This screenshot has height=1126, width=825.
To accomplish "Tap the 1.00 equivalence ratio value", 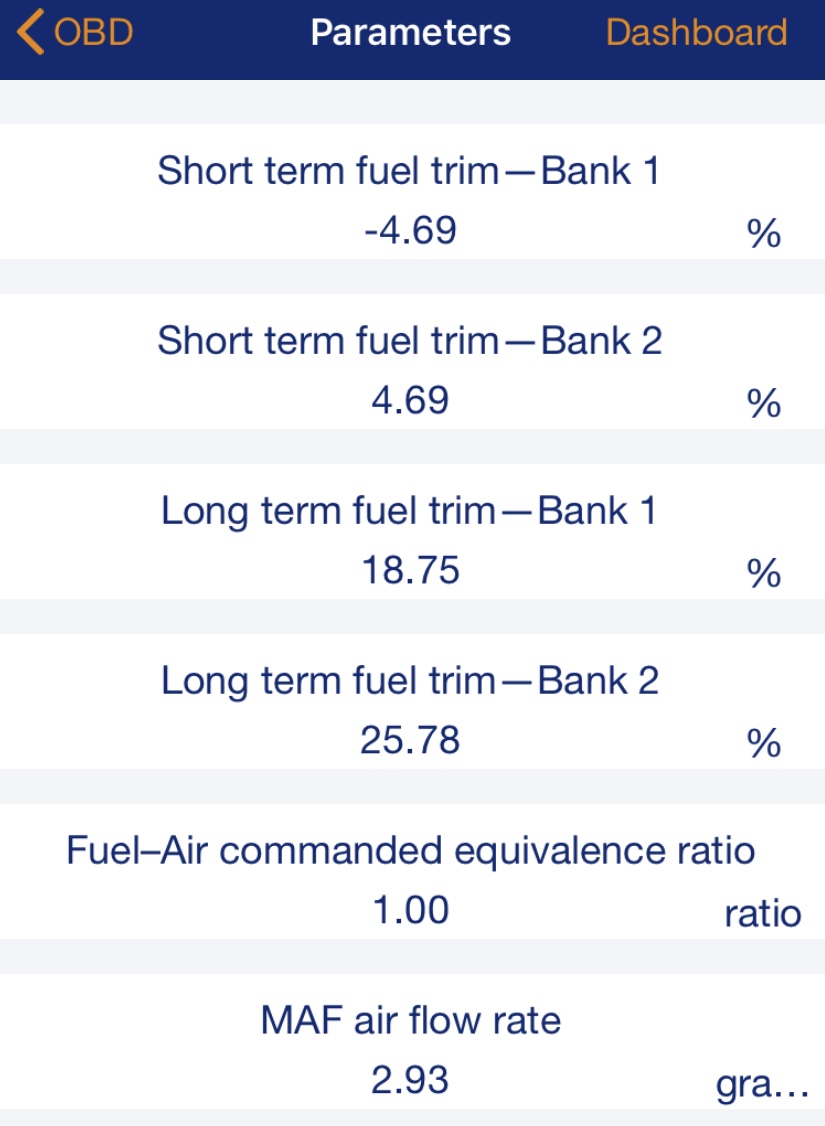I will coord(410,911).
